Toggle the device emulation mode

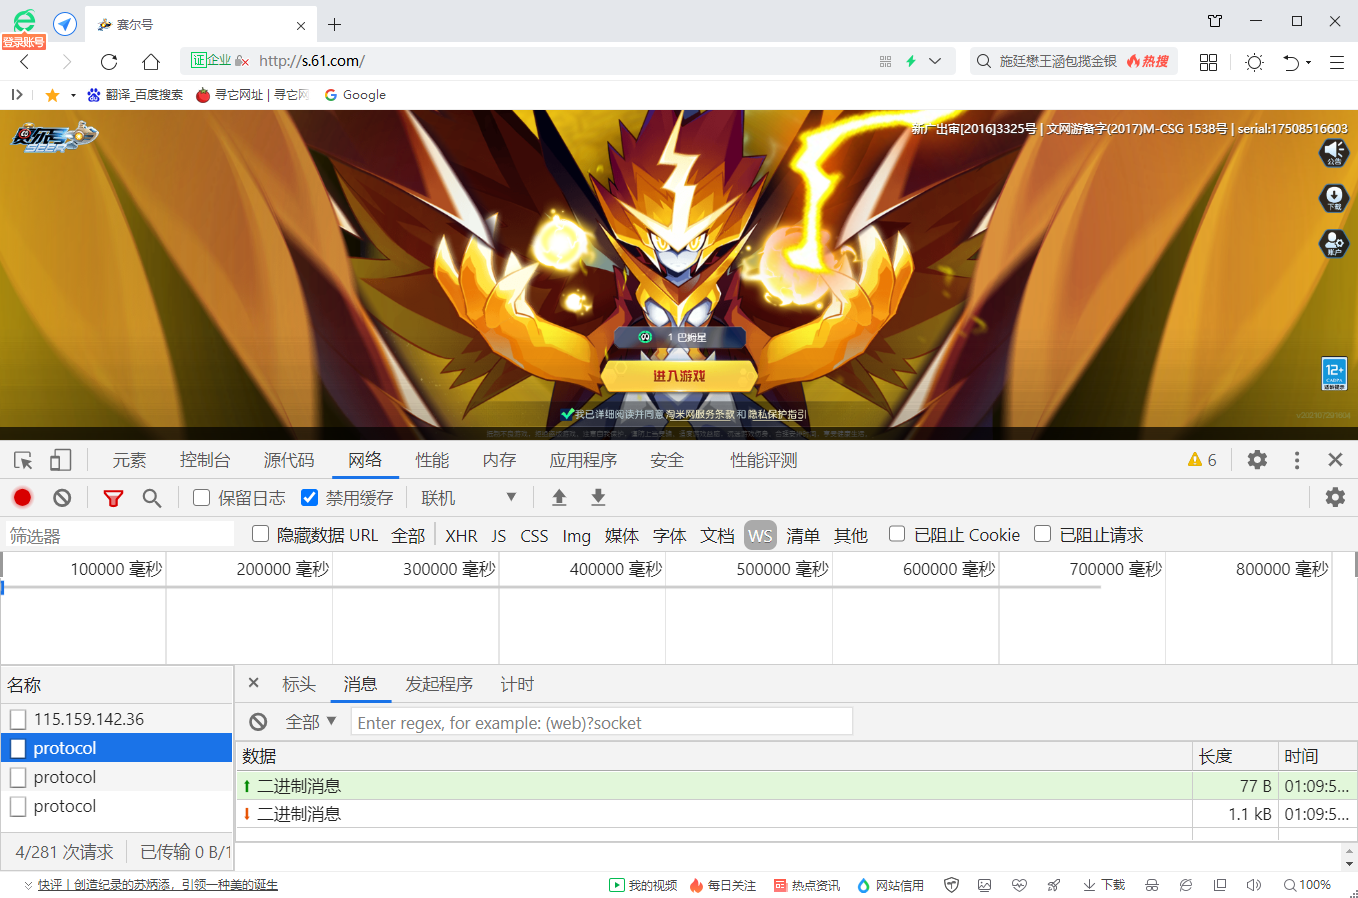(x=60, y=459)
